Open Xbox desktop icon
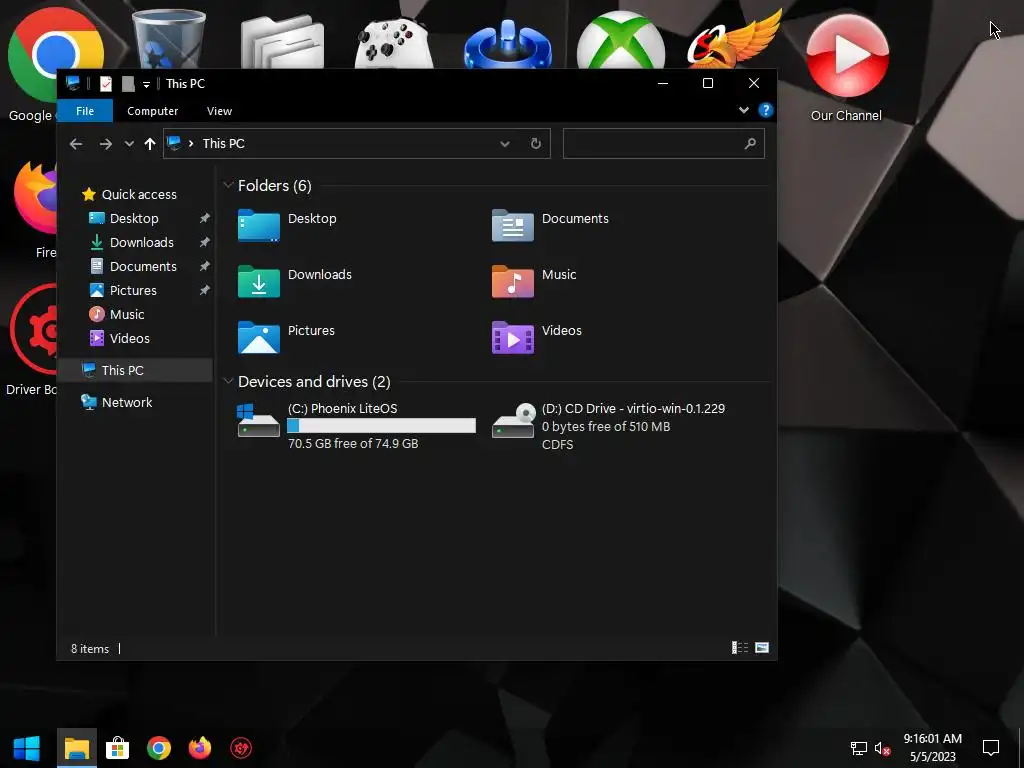Viewport: 1024px width, 768px height. point(620,40)
